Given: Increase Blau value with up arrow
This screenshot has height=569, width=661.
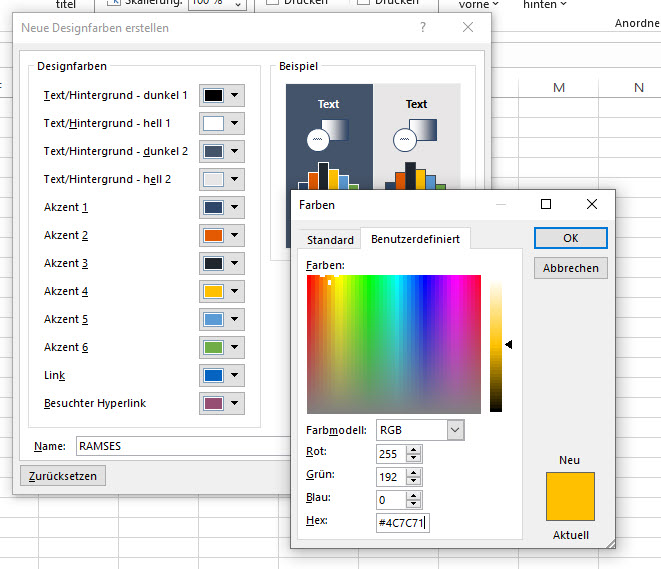Looking at the screenshot, I should (414, 496).
